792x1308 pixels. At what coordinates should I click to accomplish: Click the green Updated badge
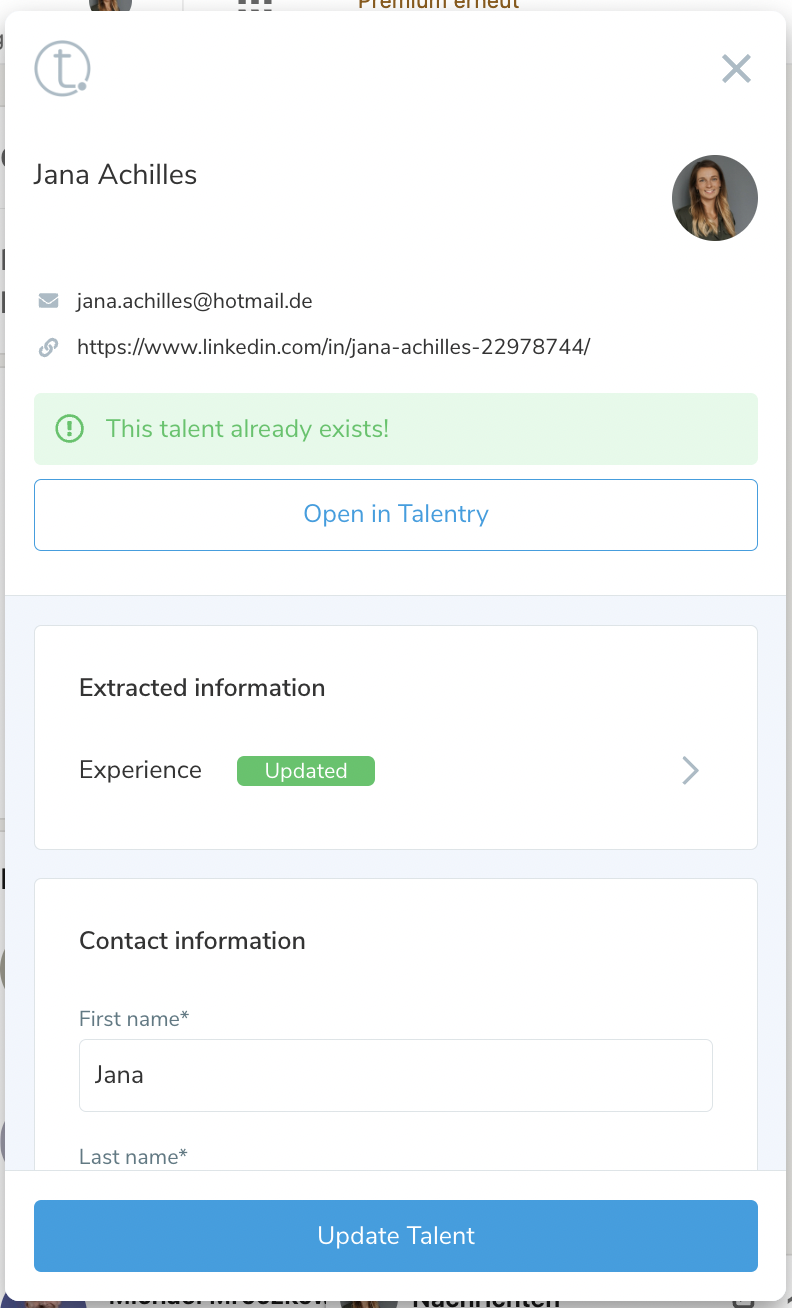[x=305, y=771]
